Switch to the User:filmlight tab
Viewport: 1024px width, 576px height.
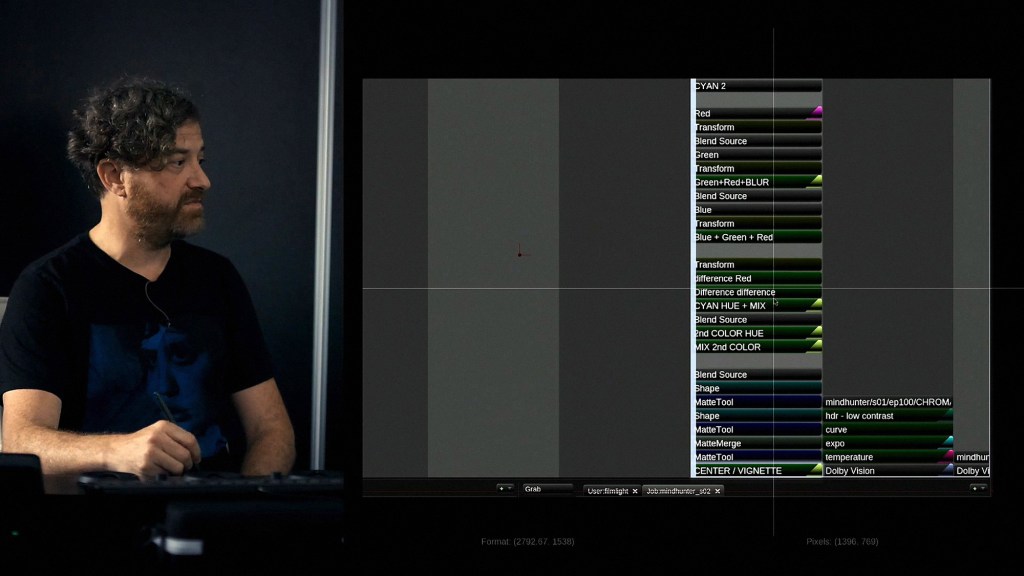click(x=607, y=491)
